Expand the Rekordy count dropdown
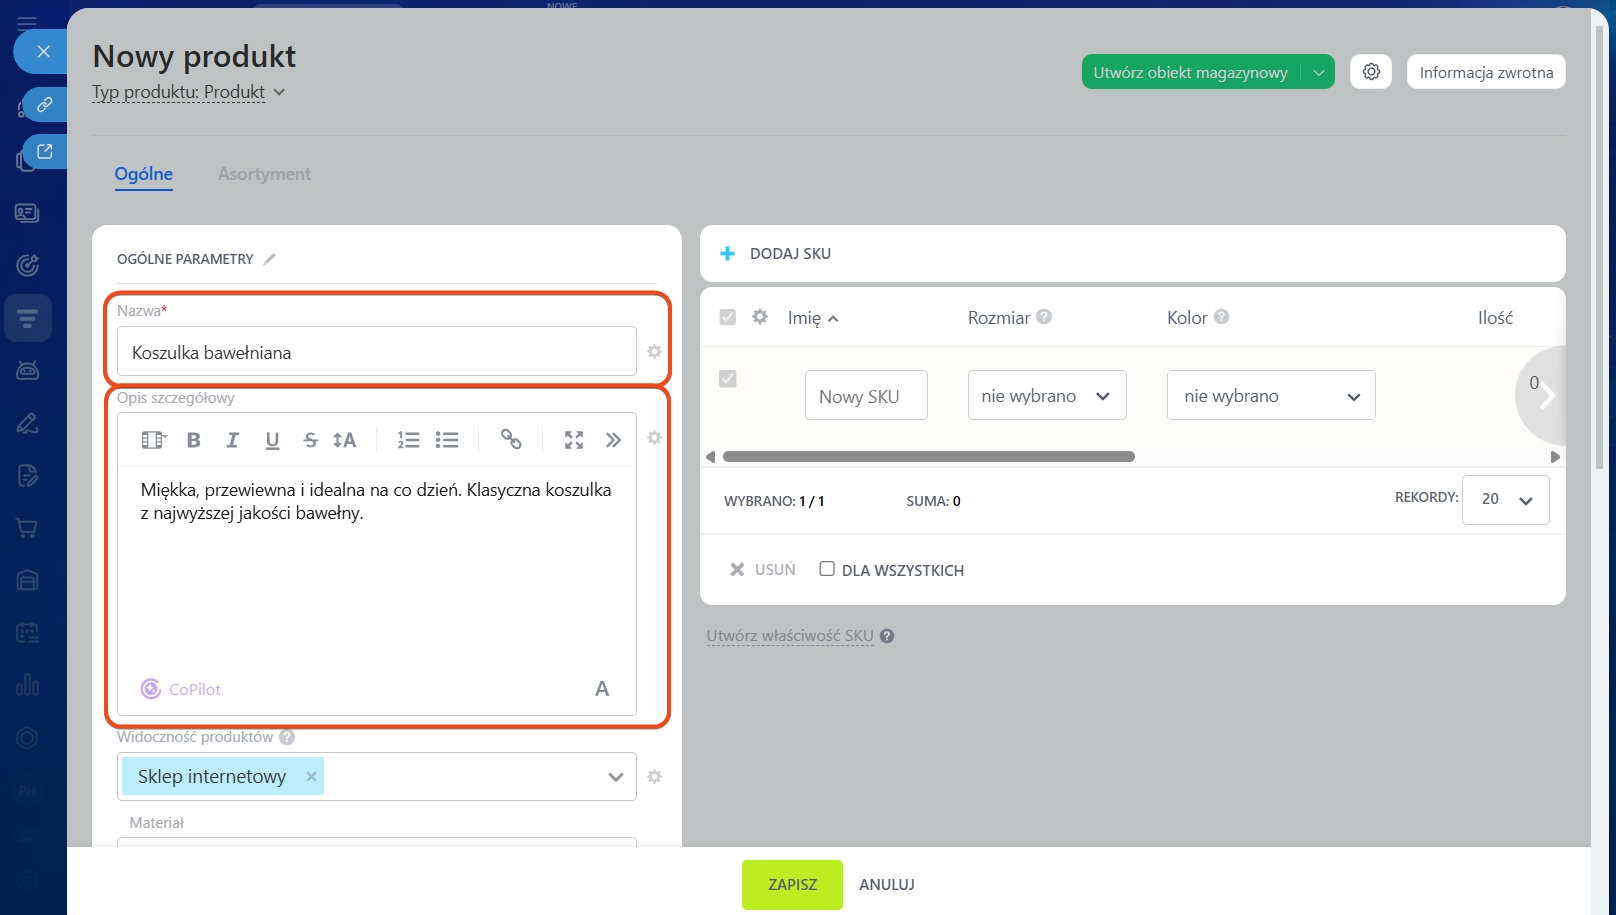The image size is (1616, 915). tap(1505, 499)
